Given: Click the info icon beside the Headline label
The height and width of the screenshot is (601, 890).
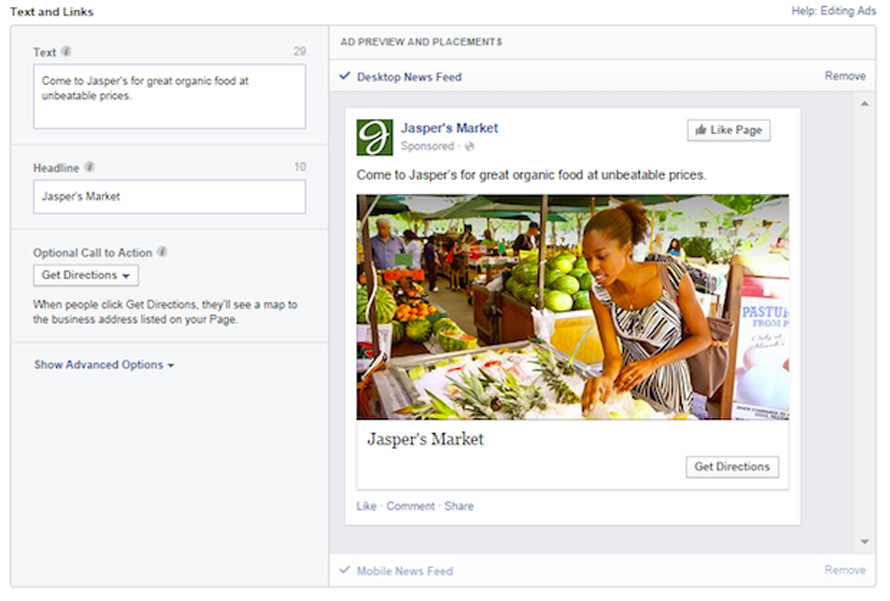Looking at the screenshot, I should 89,167.
